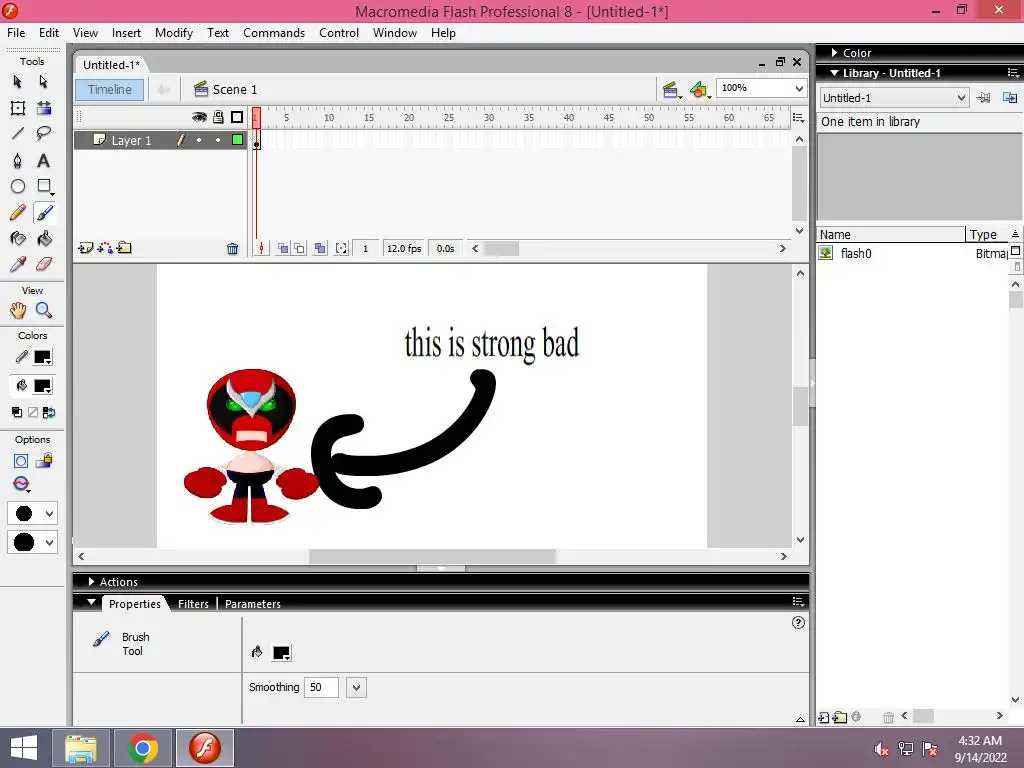The height and width of the screenshot is (768, 1024).
Task: Open Chrome from the taskbar
Action: pyautogui.click(x=143, y=748)
